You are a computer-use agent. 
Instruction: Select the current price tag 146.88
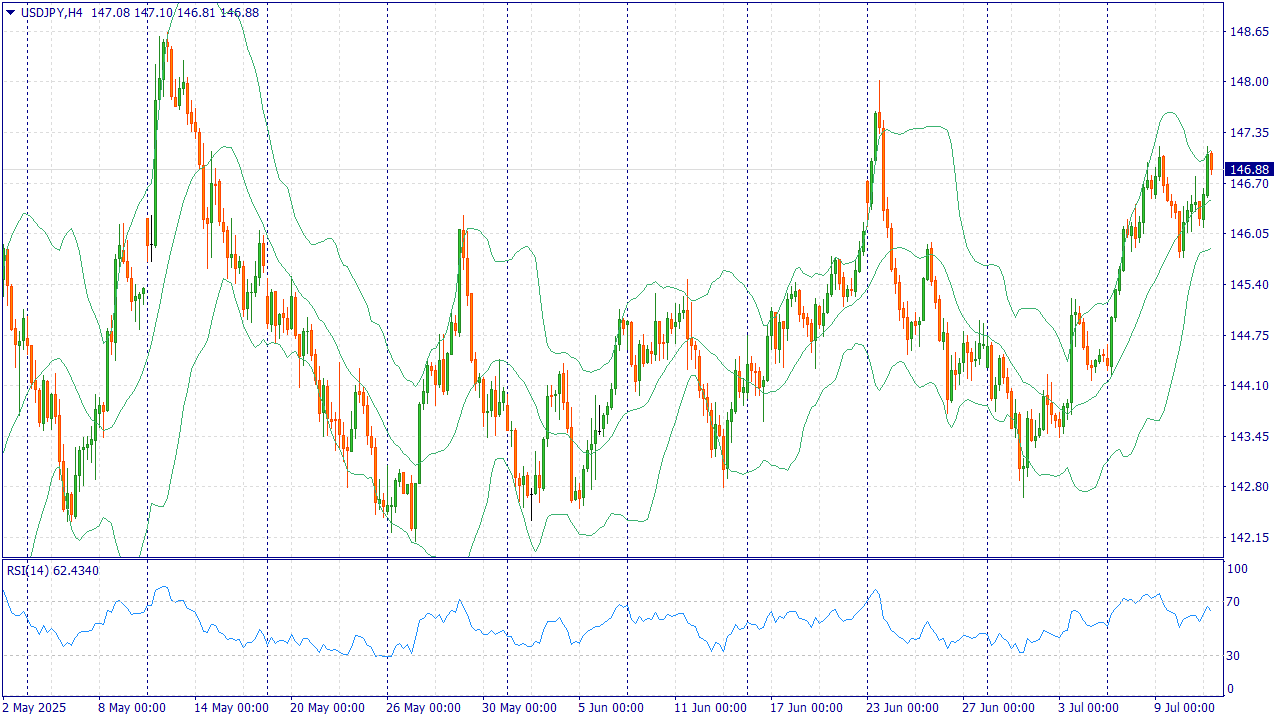(1249, 170)
